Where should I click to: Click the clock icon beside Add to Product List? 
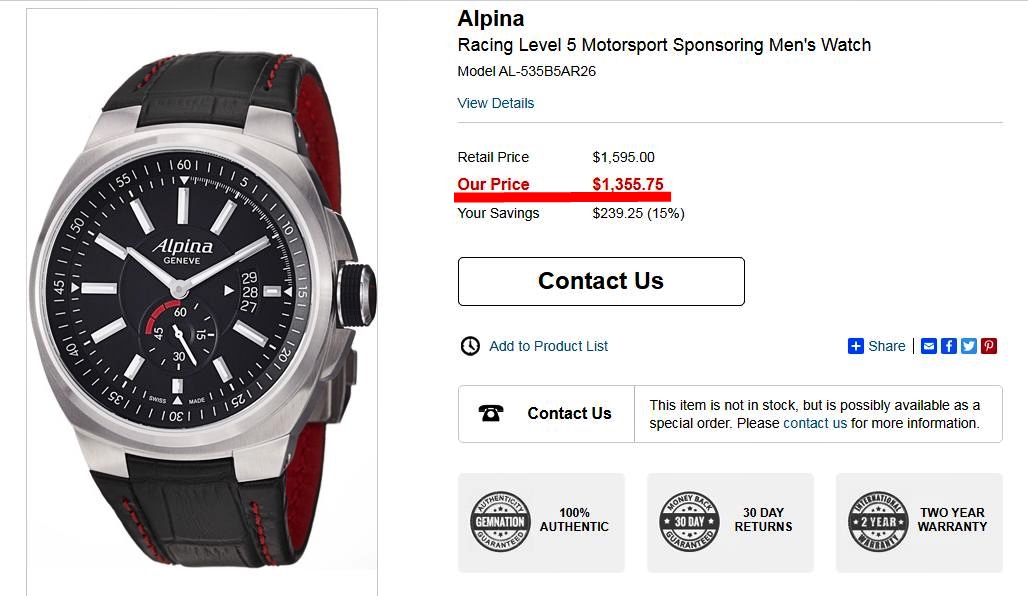tap(470, 346)
